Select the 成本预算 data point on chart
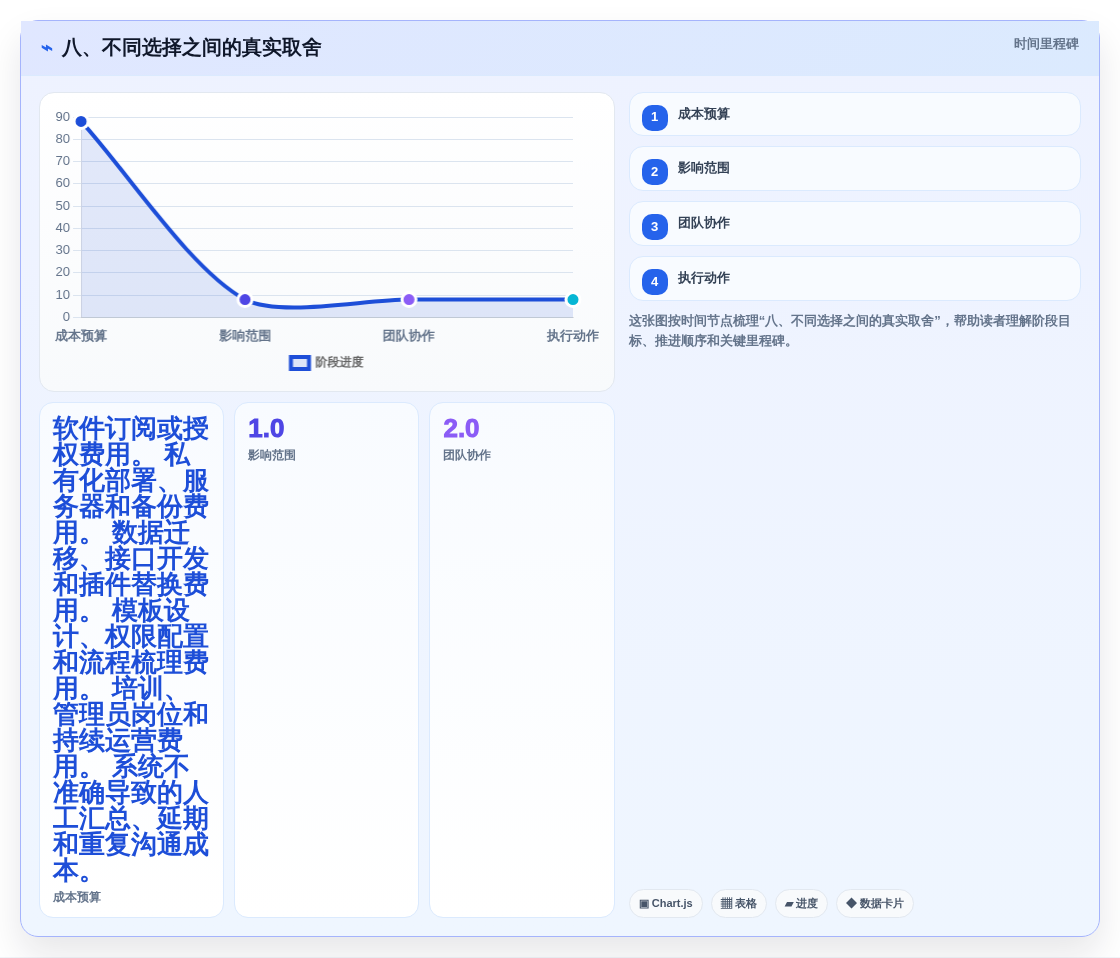1120x958 pixels. (81, 121)
